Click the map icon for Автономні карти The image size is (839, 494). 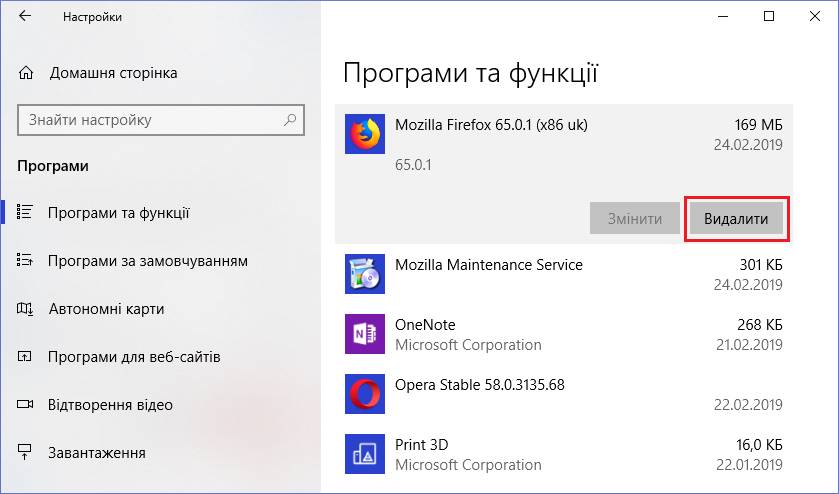25,309
